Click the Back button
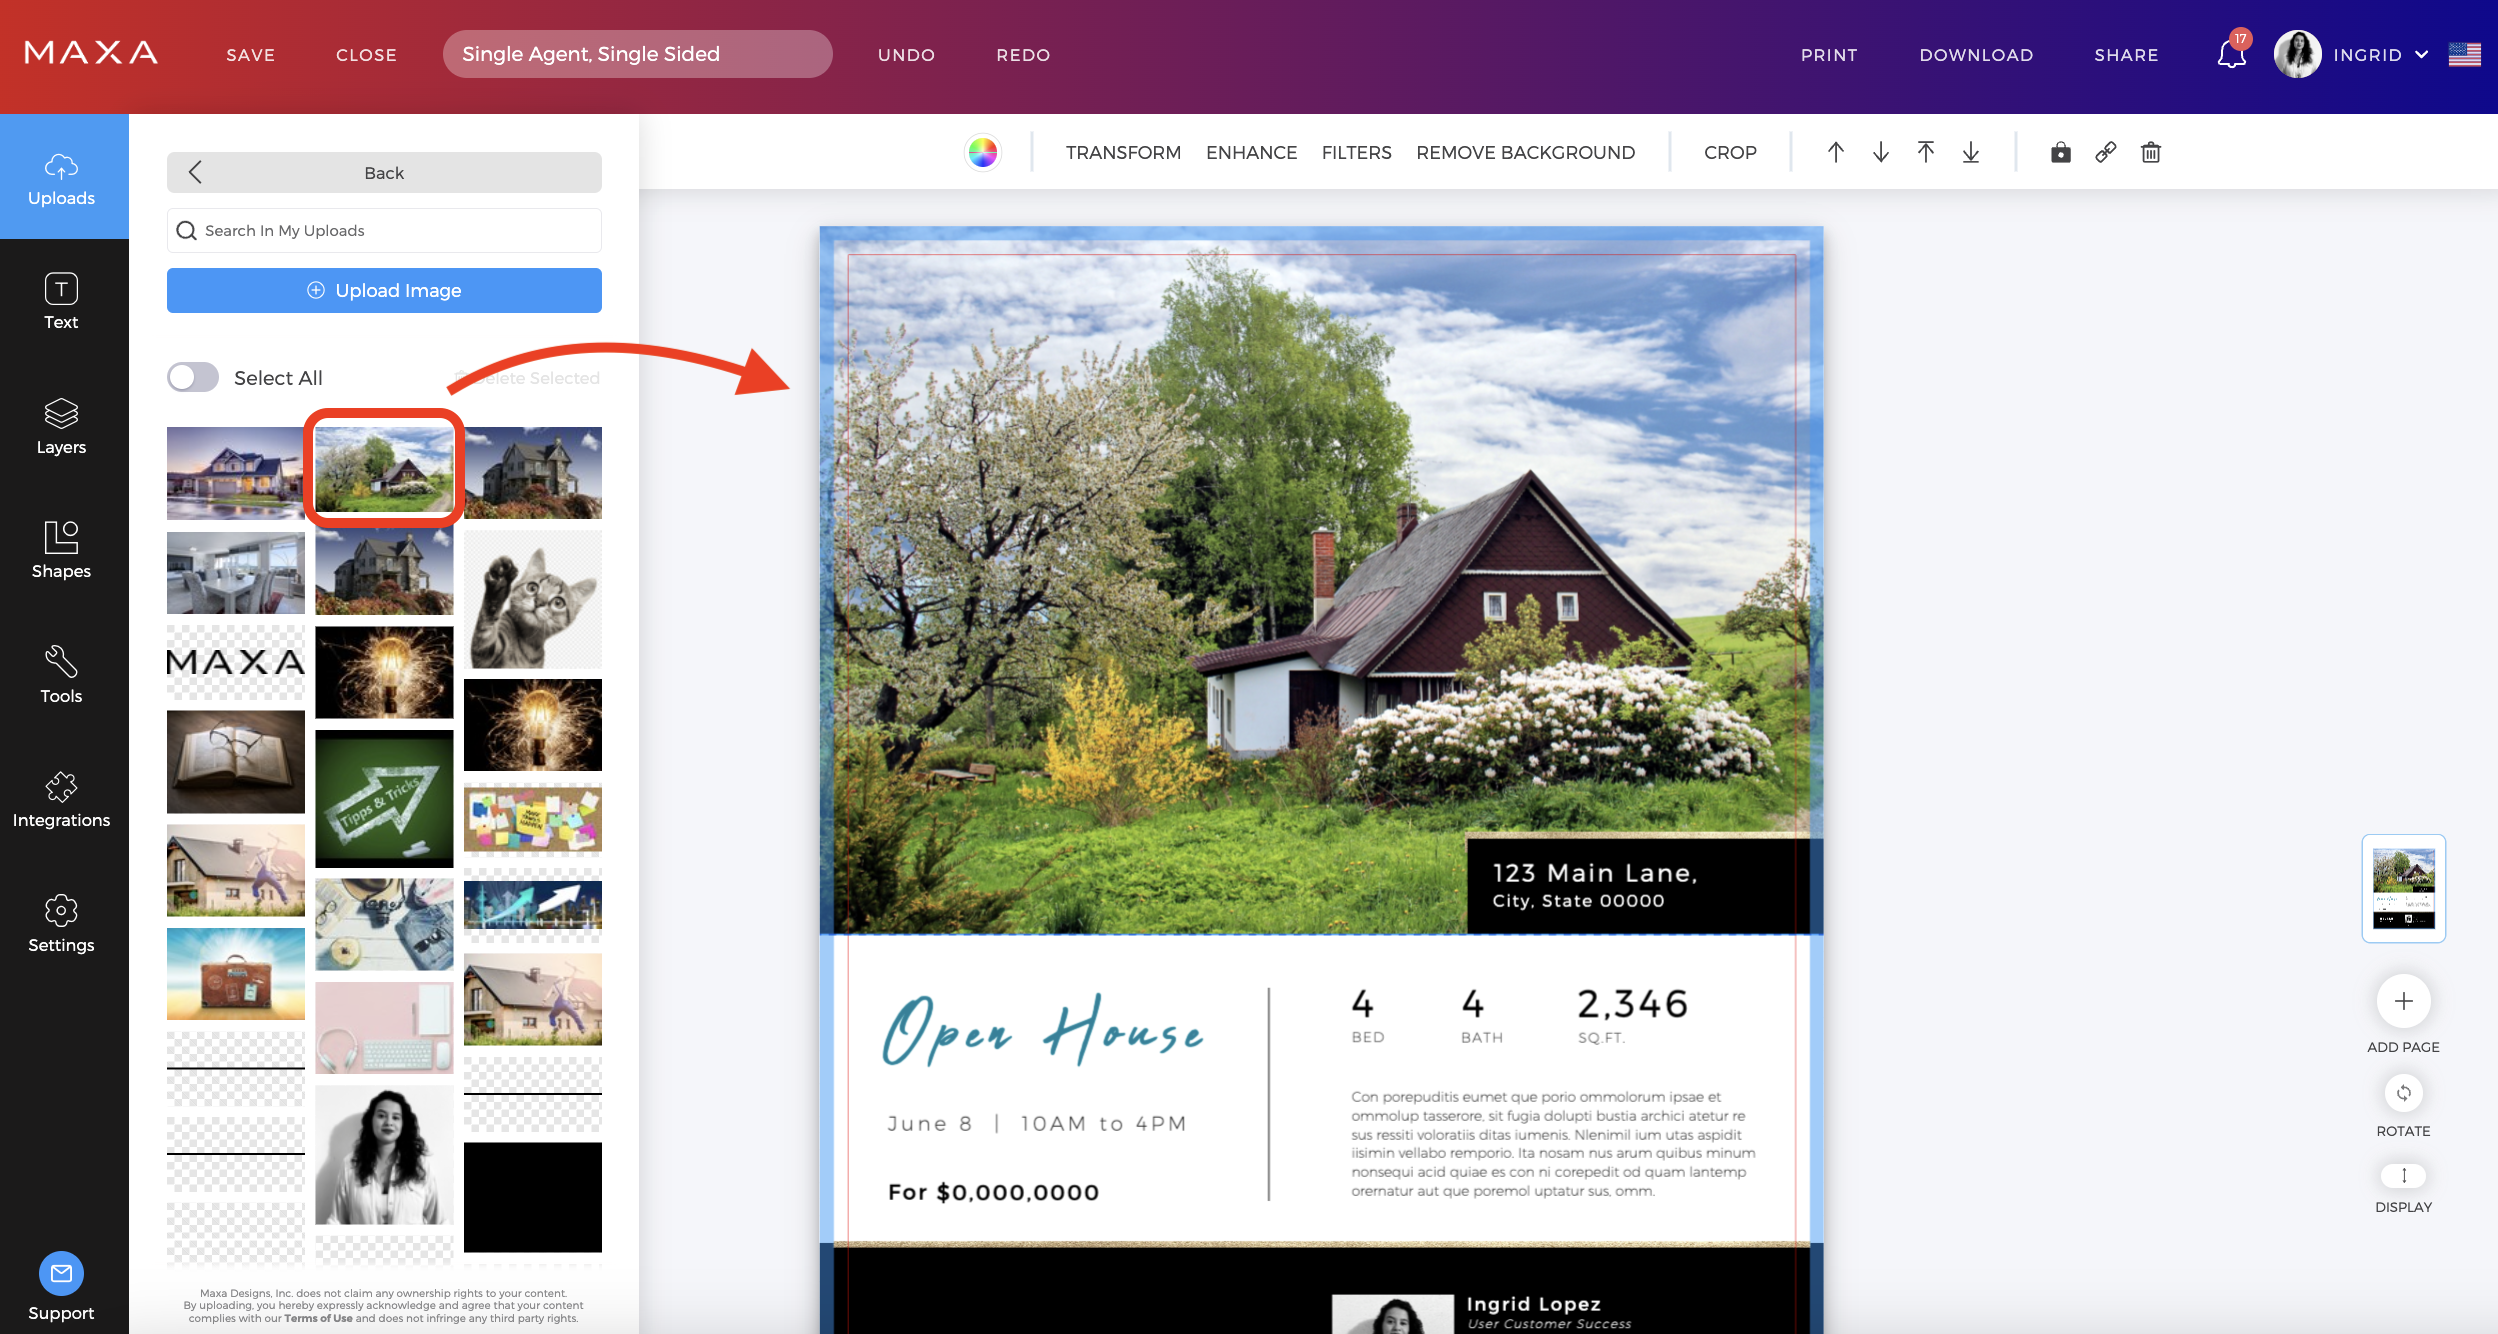The width and height of the screenshot is (2498, 1334). click(384, 172)
